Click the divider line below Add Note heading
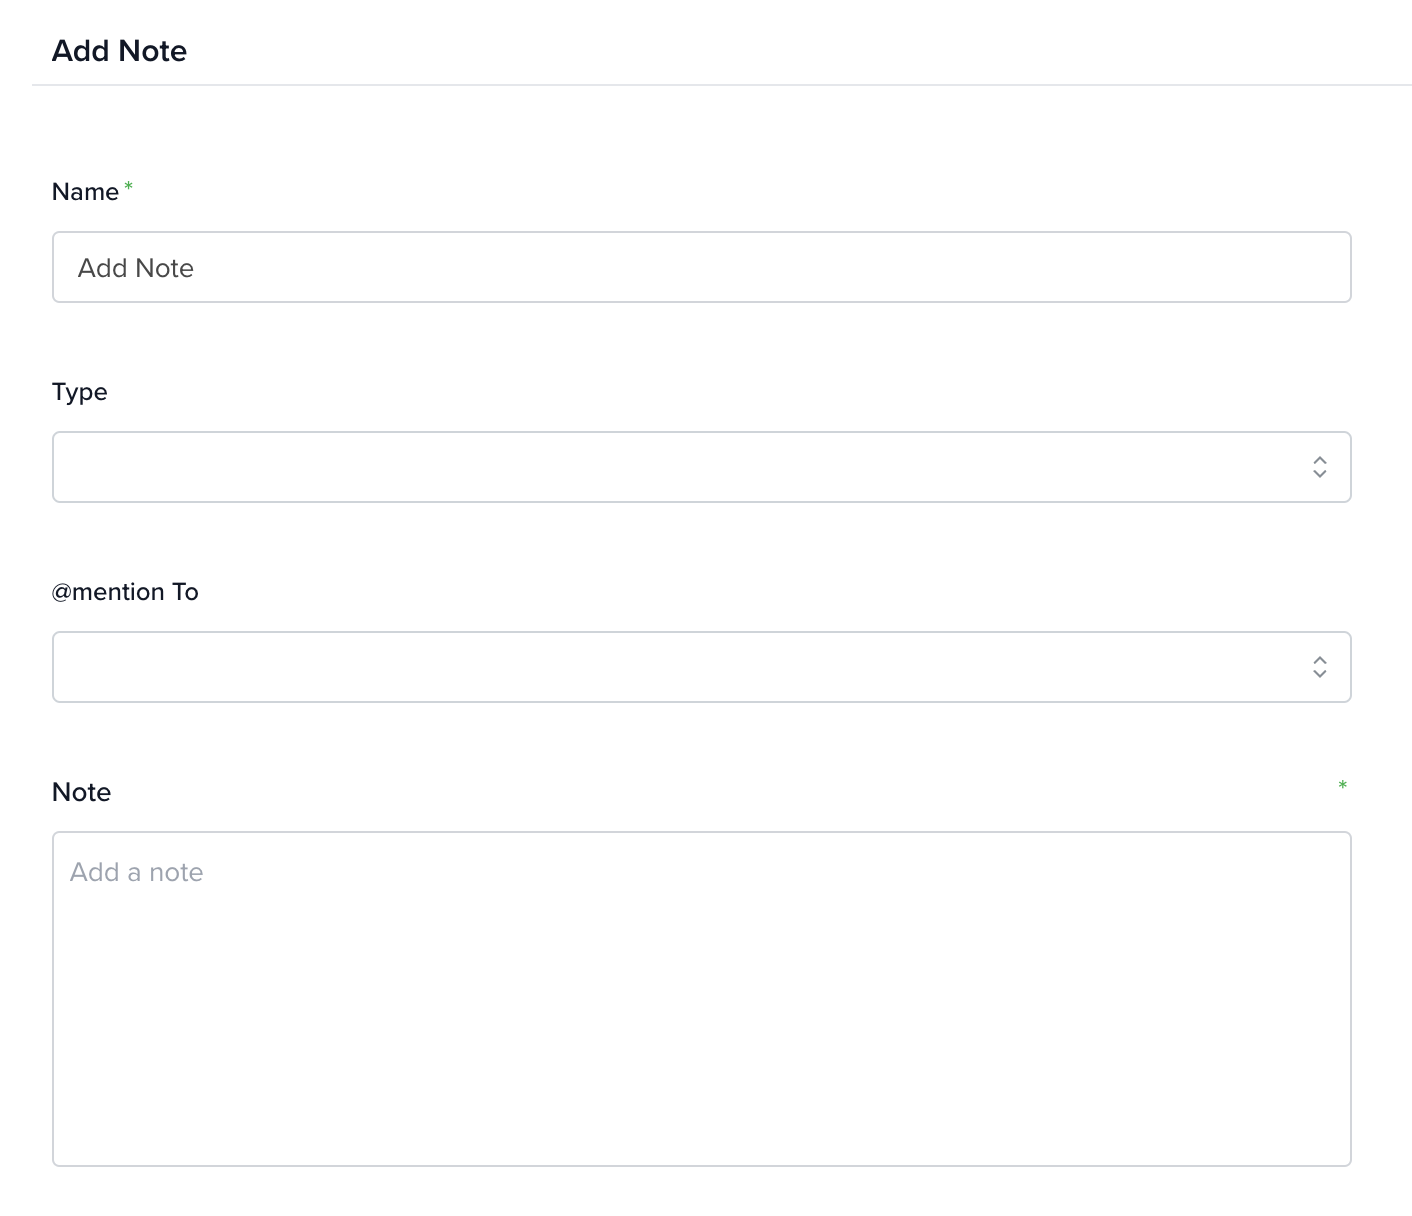The image size is (1412, 1216). [x=721, y=85]
